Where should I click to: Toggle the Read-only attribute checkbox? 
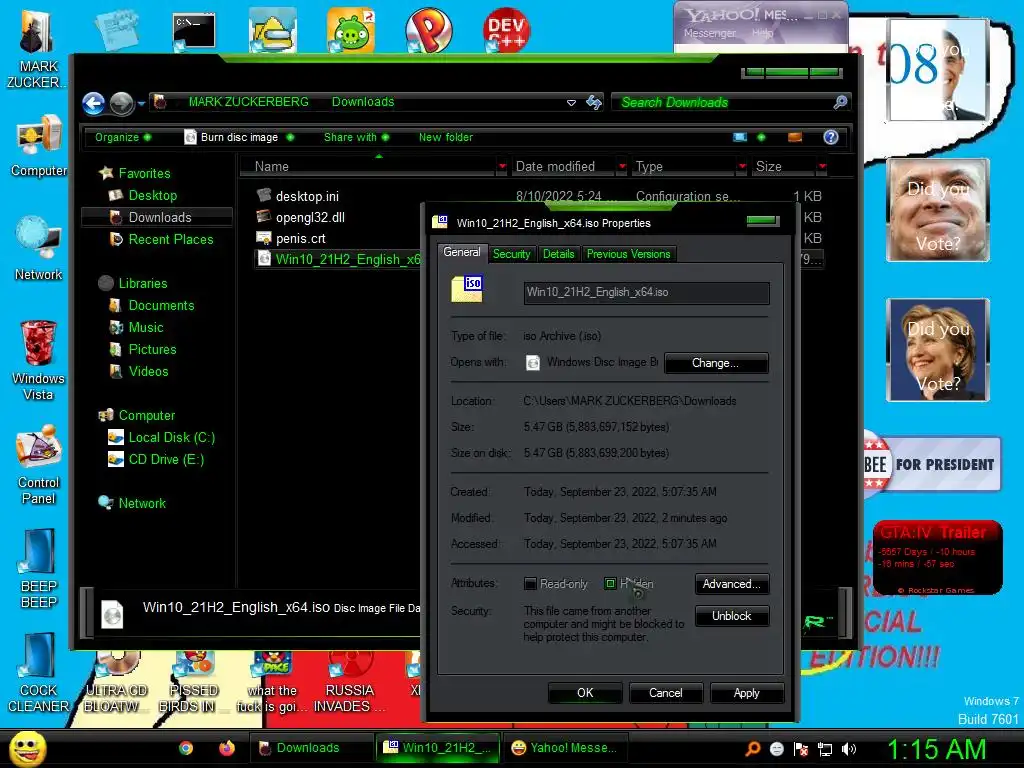point(530,584)
